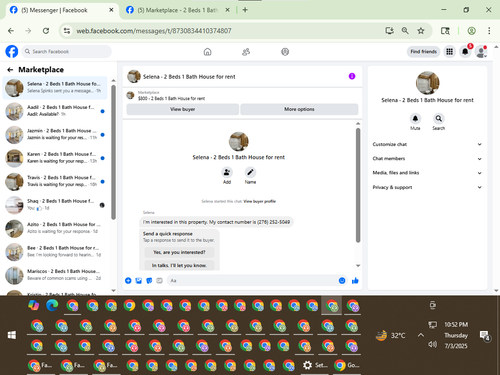Click Chrome zoom magnifier icon
The width and height of the screenshot is (500, 375).
405,31
